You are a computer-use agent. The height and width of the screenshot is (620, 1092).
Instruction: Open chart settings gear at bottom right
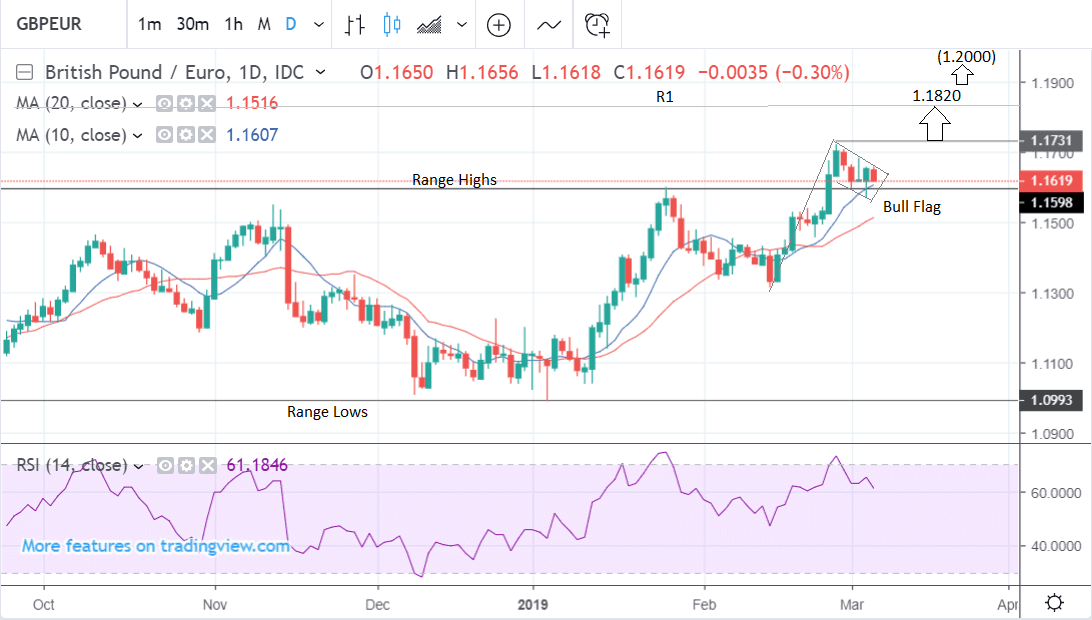[x=1054, y=602]
